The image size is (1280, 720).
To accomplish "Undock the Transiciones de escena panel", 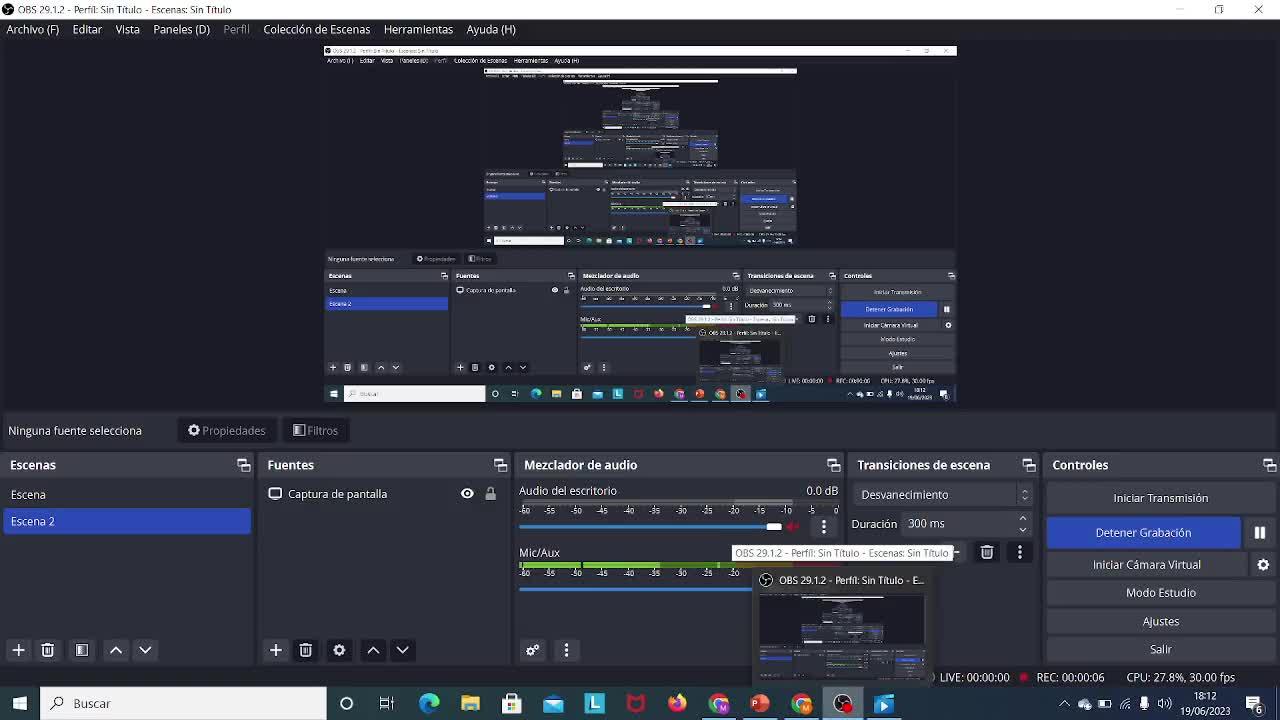I will click(1028, 465).
